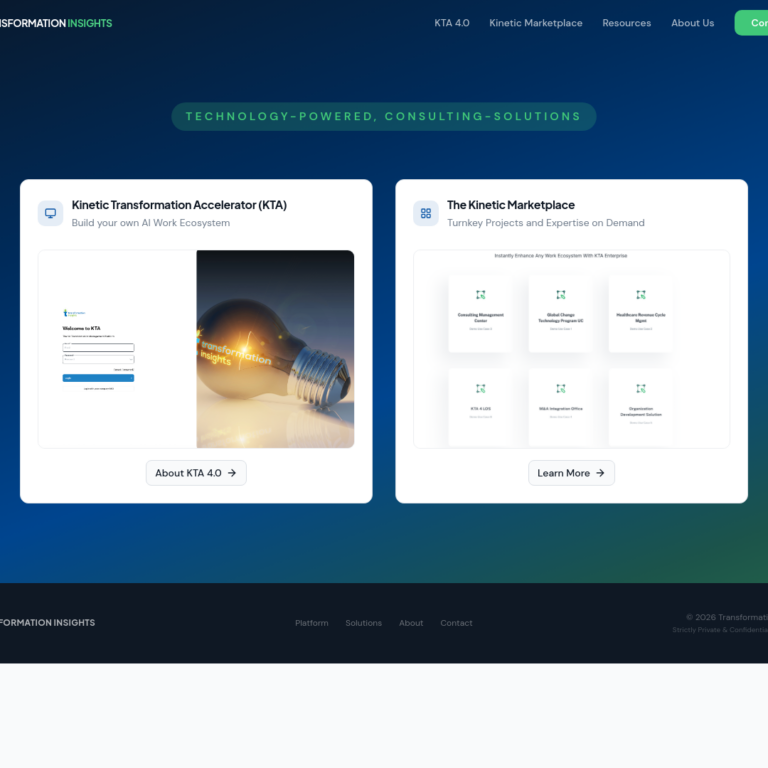Open the Platform footer link

[x=312, y=623]
